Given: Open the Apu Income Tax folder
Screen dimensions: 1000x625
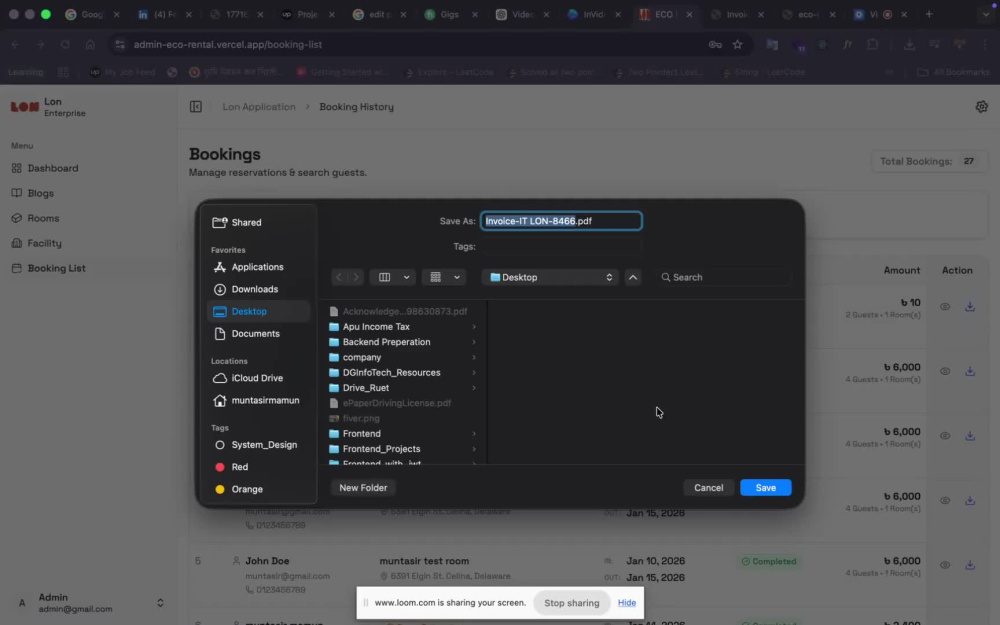Looking at the screenshot, I should (403, 327).
